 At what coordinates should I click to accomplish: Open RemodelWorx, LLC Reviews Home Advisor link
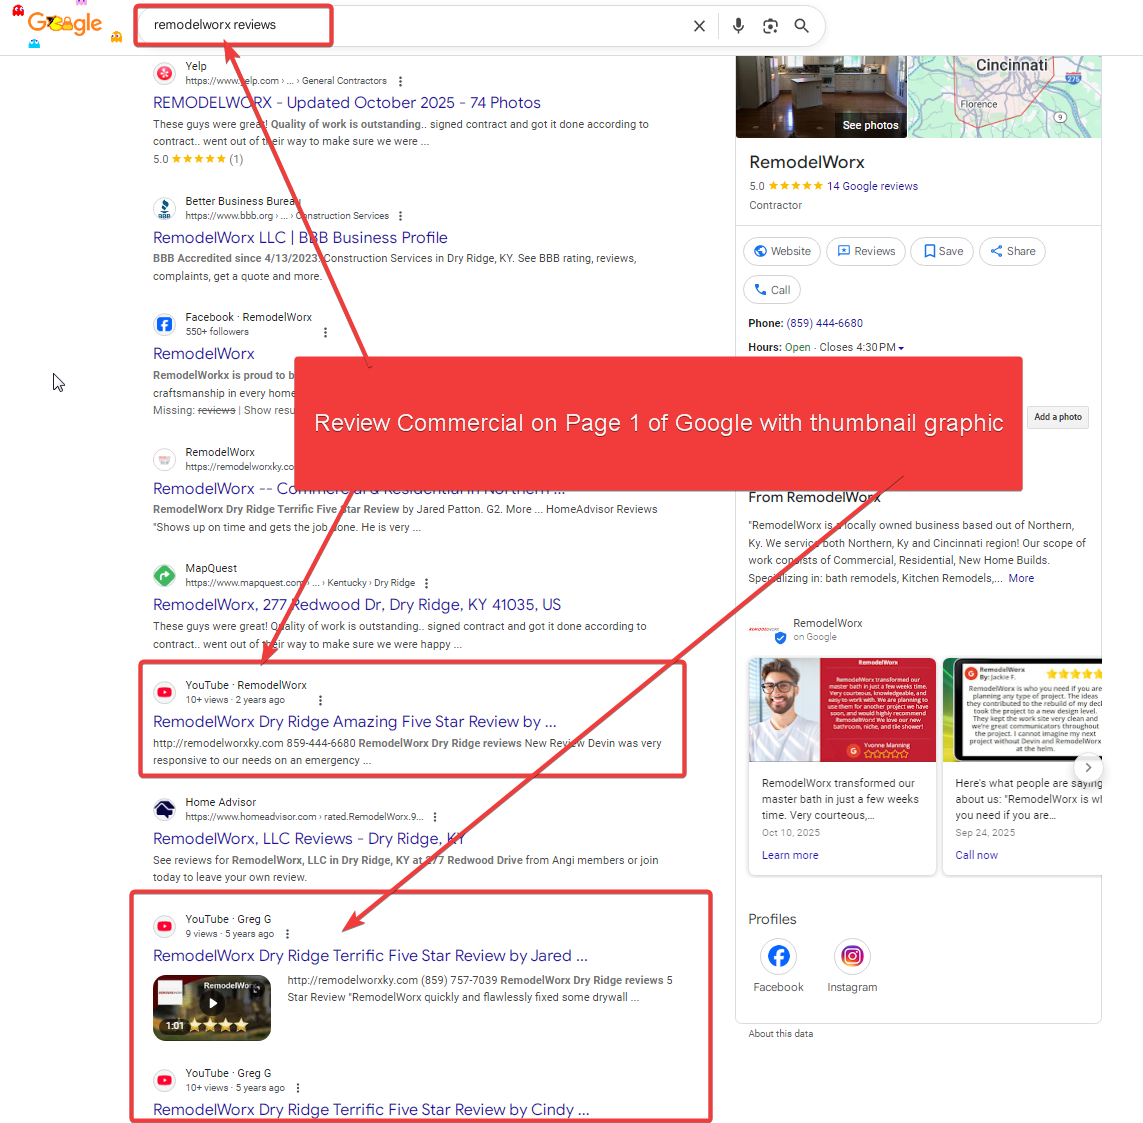tap(308, 839)
